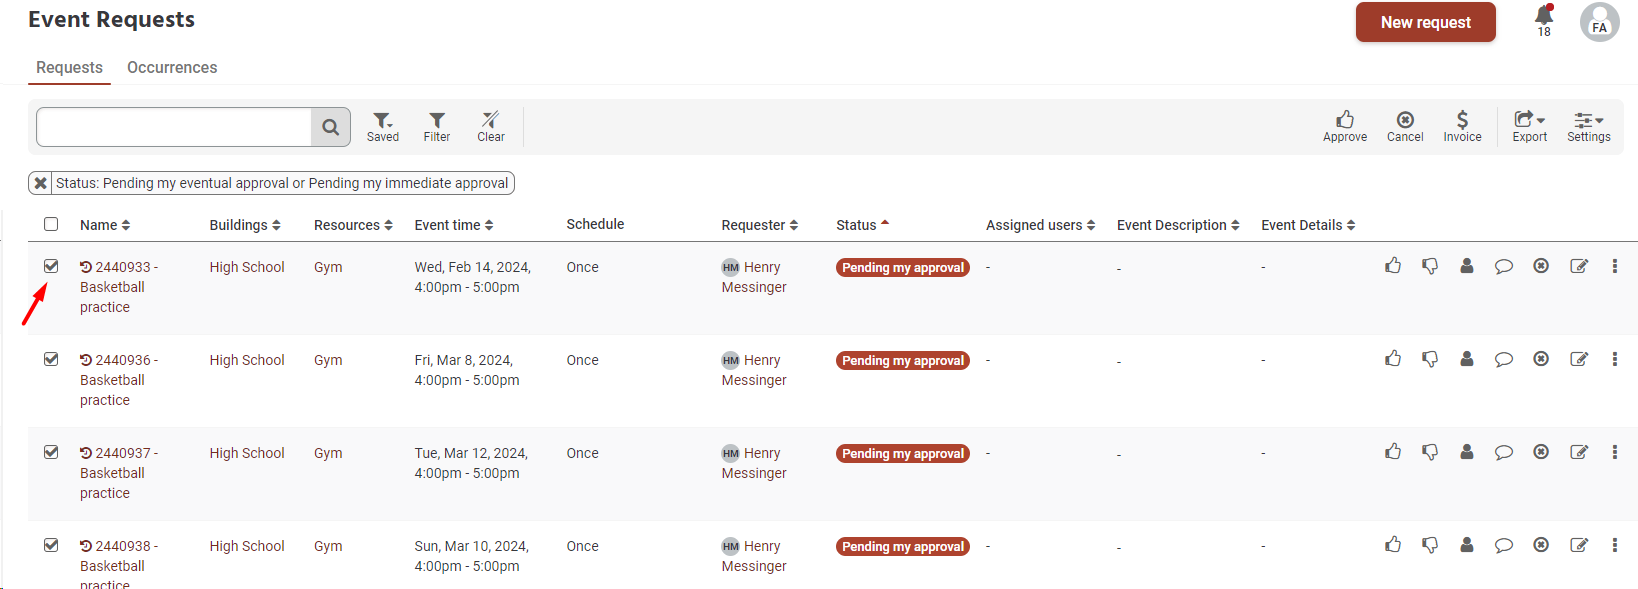Open the Invoice tool in the toolbar
The width and height of the screenshot is (1638, 589).
tap(1462, 126)
